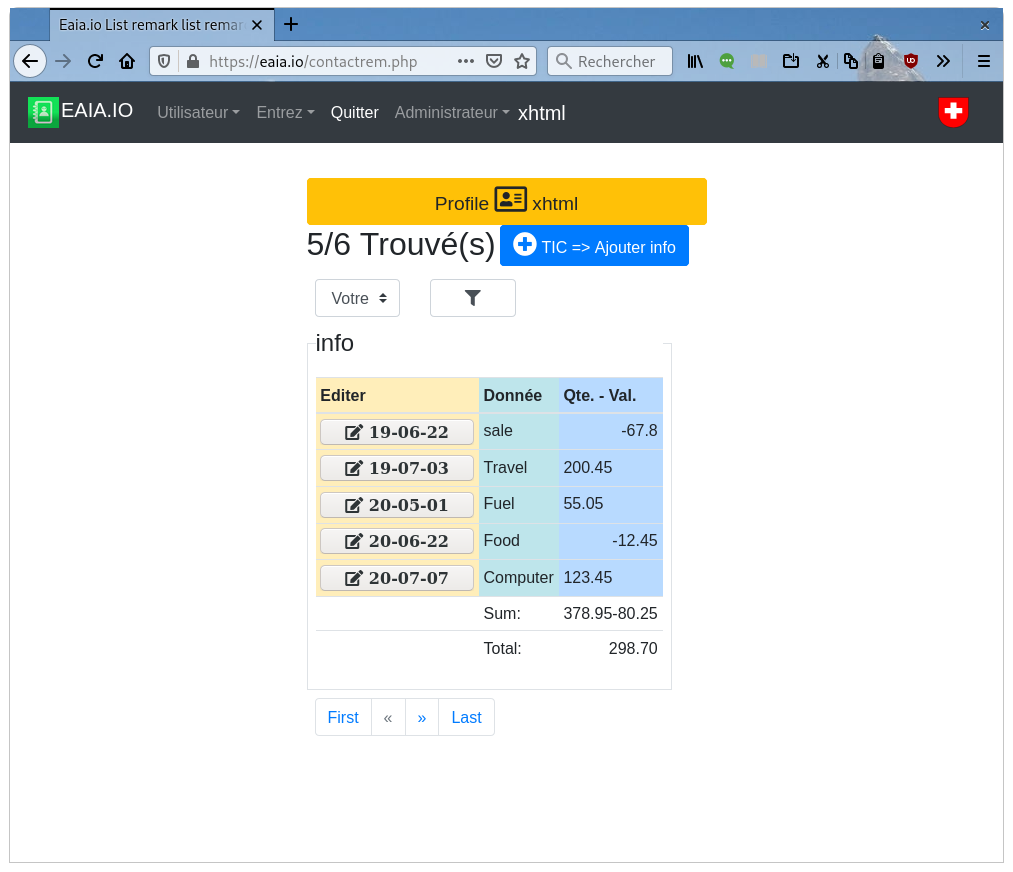This screenshot has height=872, width=1013.
Task: Click the Swiss flag shield icon
Action: click(x=953, y=112)
